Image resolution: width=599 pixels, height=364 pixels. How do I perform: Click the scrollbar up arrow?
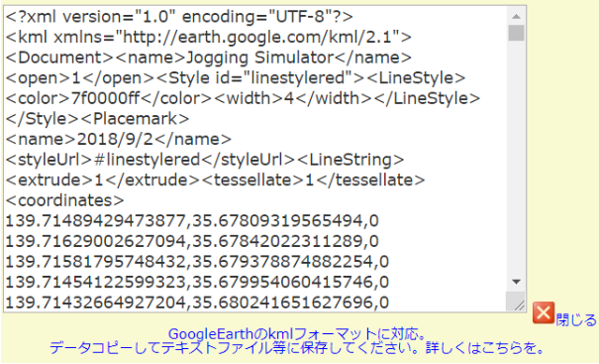coord(516,16)
